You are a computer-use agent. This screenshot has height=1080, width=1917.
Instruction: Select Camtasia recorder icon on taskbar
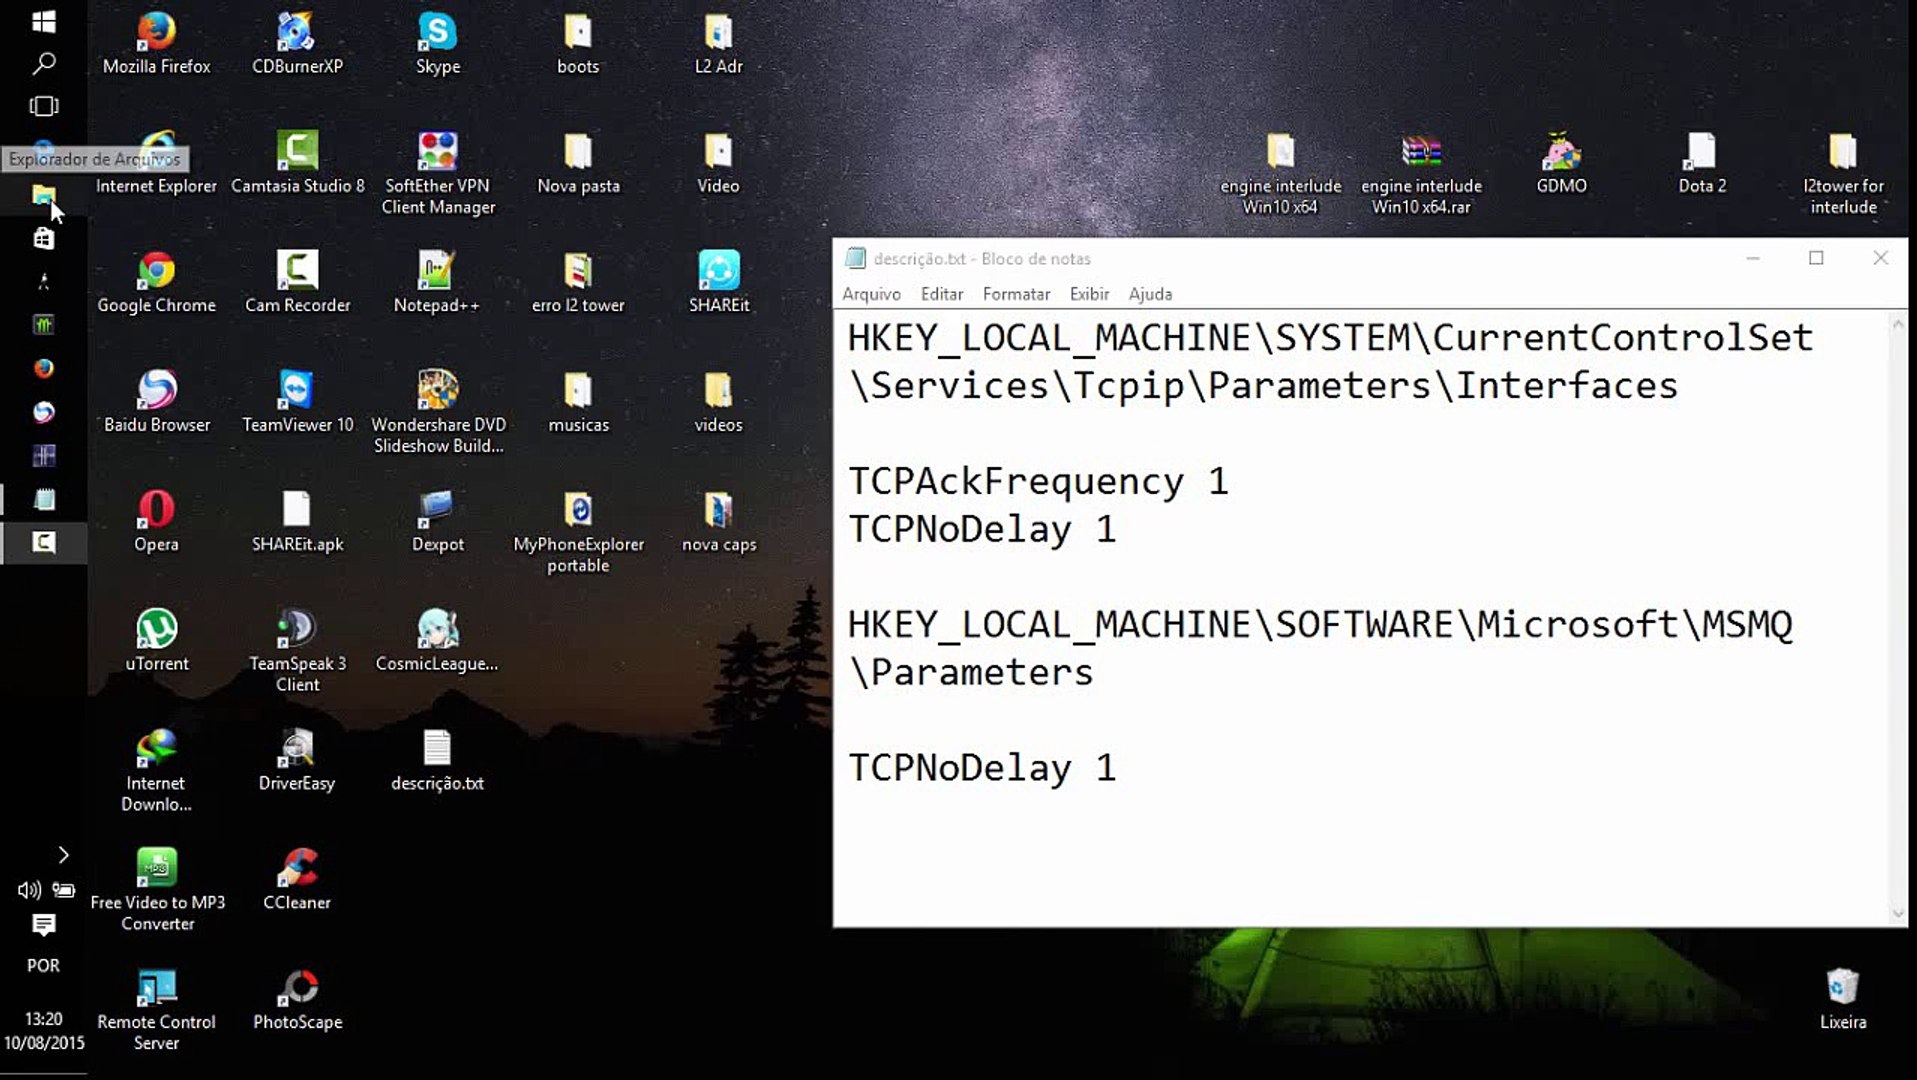tap(43, 542)
